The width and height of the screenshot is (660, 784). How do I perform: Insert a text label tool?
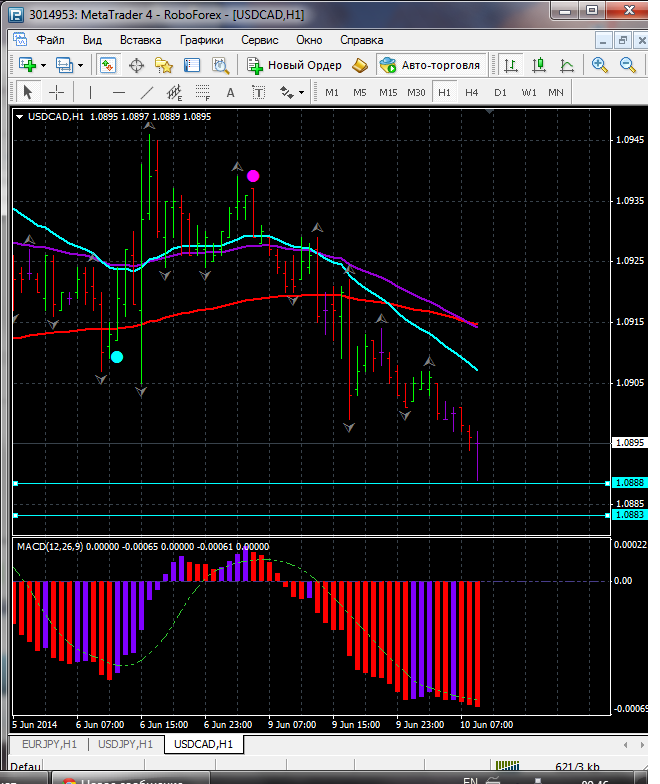[x=230, y=92]
